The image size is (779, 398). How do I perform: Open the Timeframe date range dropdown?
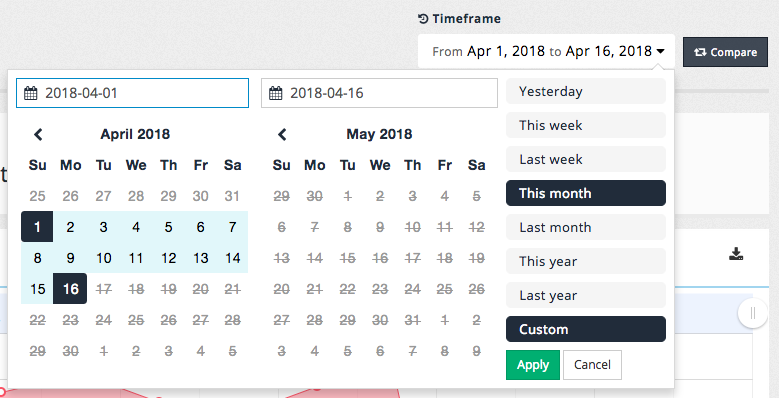pos(546,51)
